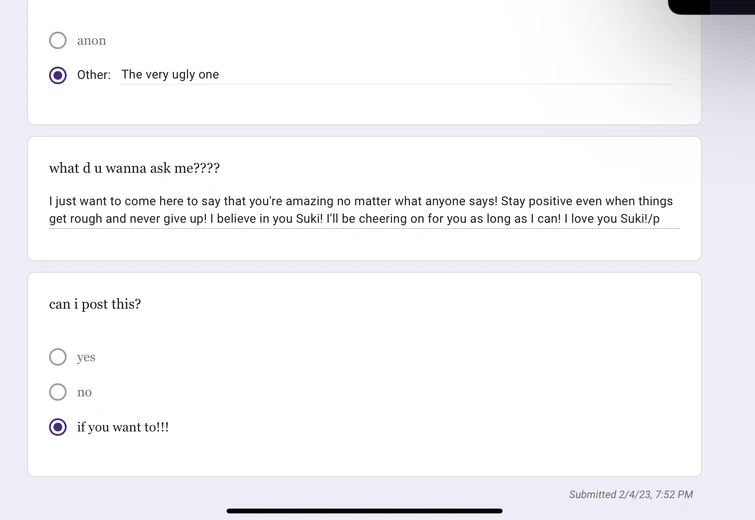Viewport: 755px width, 520px height.
Task: Click the "The very ugly one" text field
Action: coord(395,75)
